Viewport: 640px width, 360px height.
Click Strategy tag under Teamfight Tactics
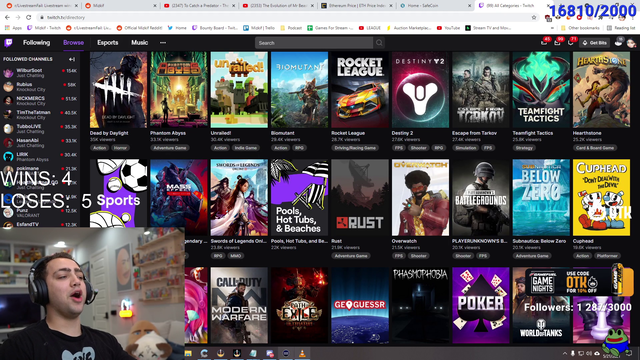tap(524, 148)
